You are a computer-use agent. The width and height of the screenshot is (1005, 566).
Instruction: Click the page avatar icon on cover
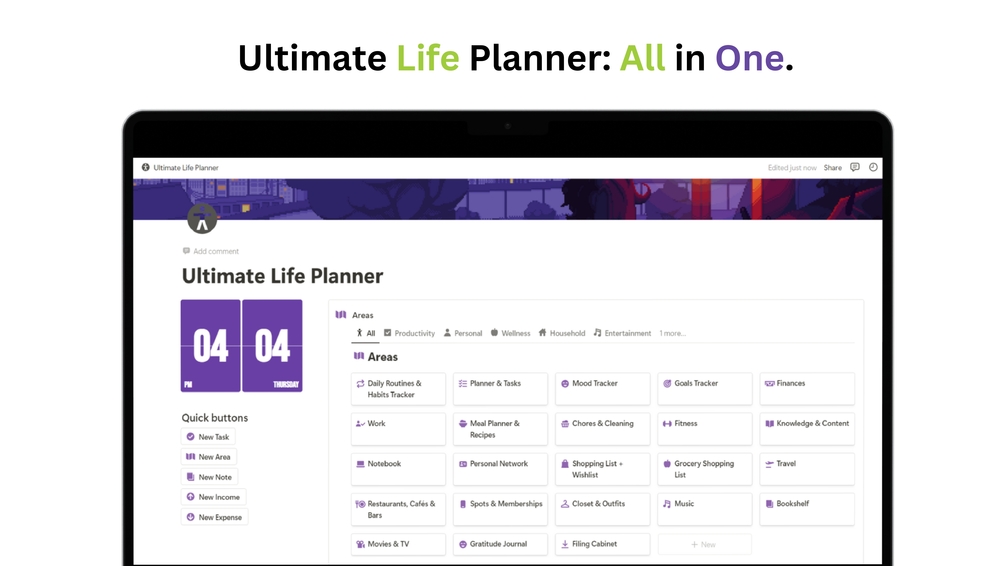pos(202,219)
